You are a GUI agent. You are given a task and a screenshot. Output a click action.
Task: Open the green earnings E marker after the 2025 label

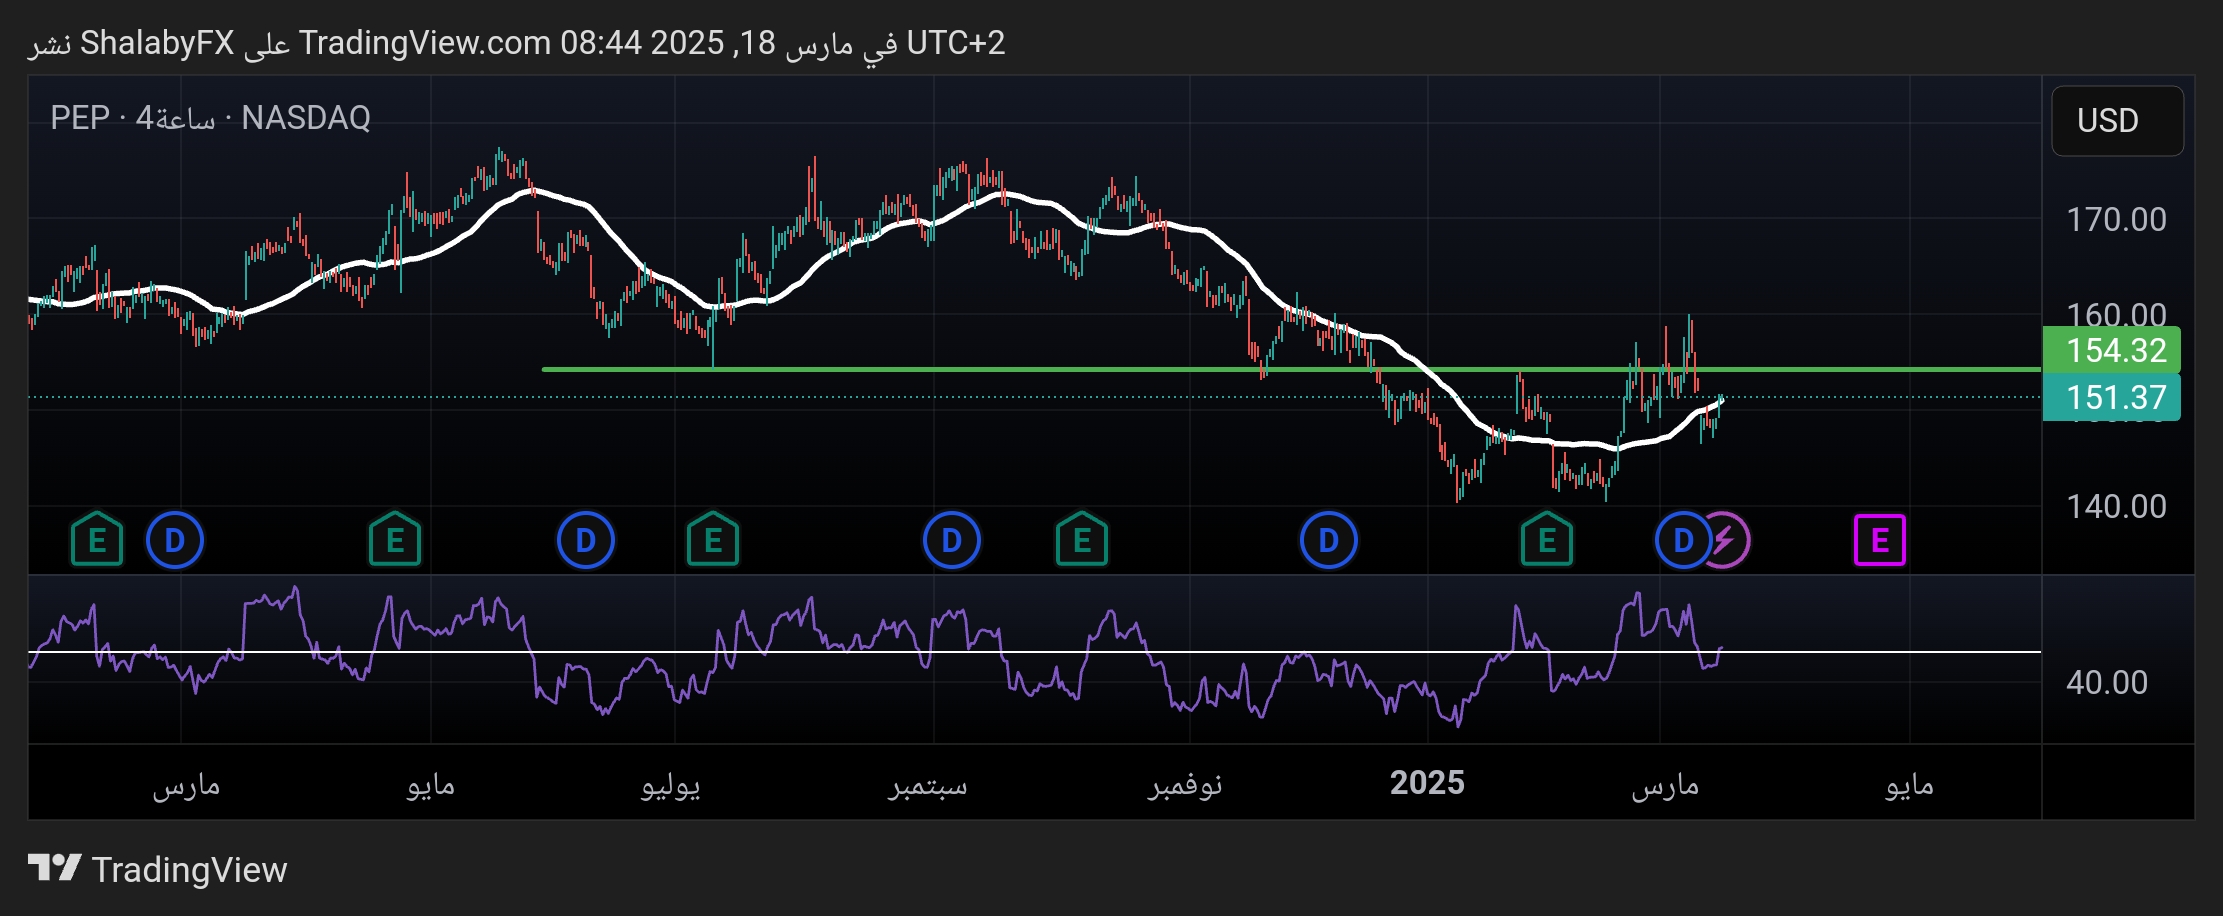coord(1547,541)
